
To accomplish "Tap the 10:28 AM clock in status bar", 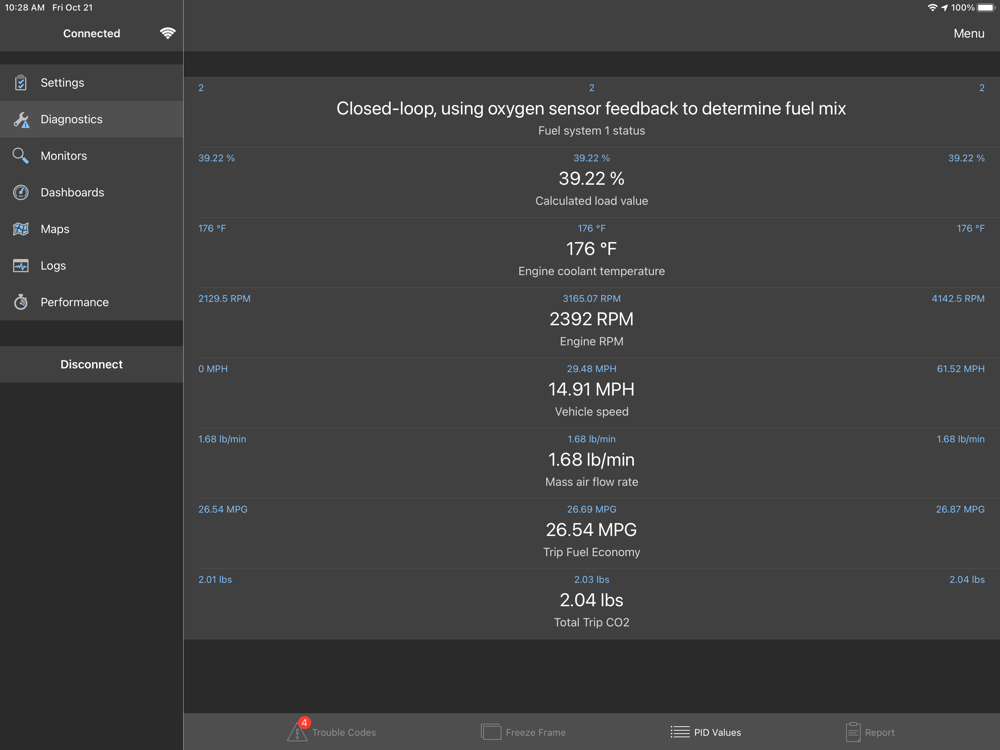I will [25, 8].
